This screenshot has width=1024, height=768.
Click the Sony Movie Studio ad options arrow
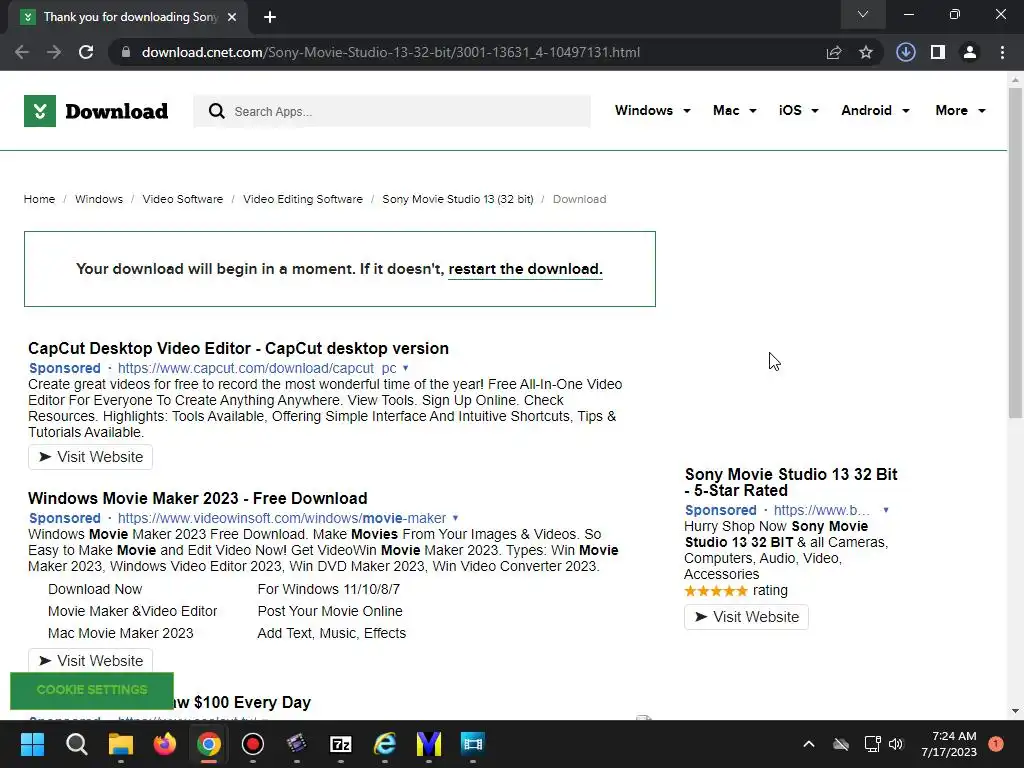click(x=886, y=510)
